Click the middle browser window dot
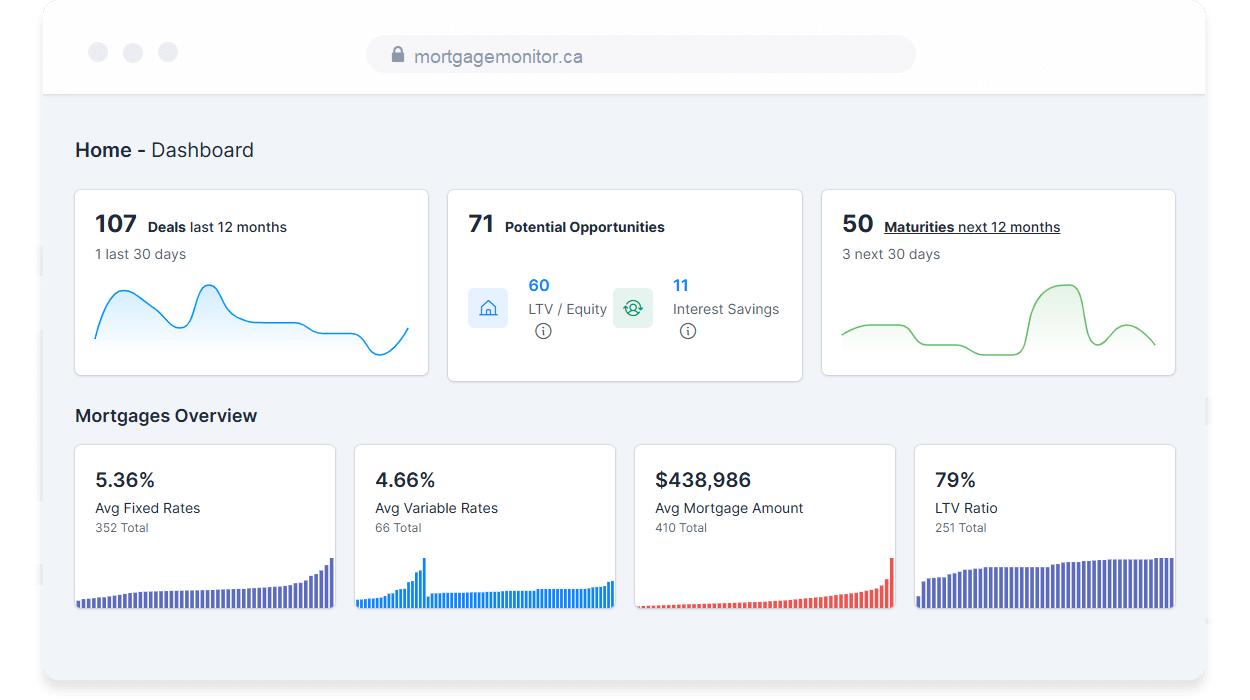 click(133, 52)
